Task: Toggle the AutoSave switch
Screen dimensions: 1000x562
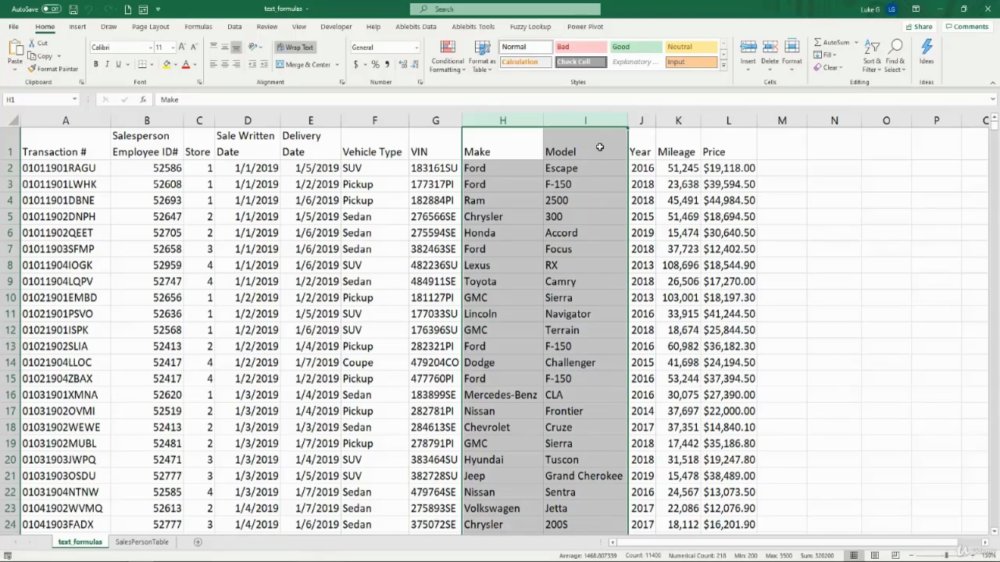Action: pos(51,9)
